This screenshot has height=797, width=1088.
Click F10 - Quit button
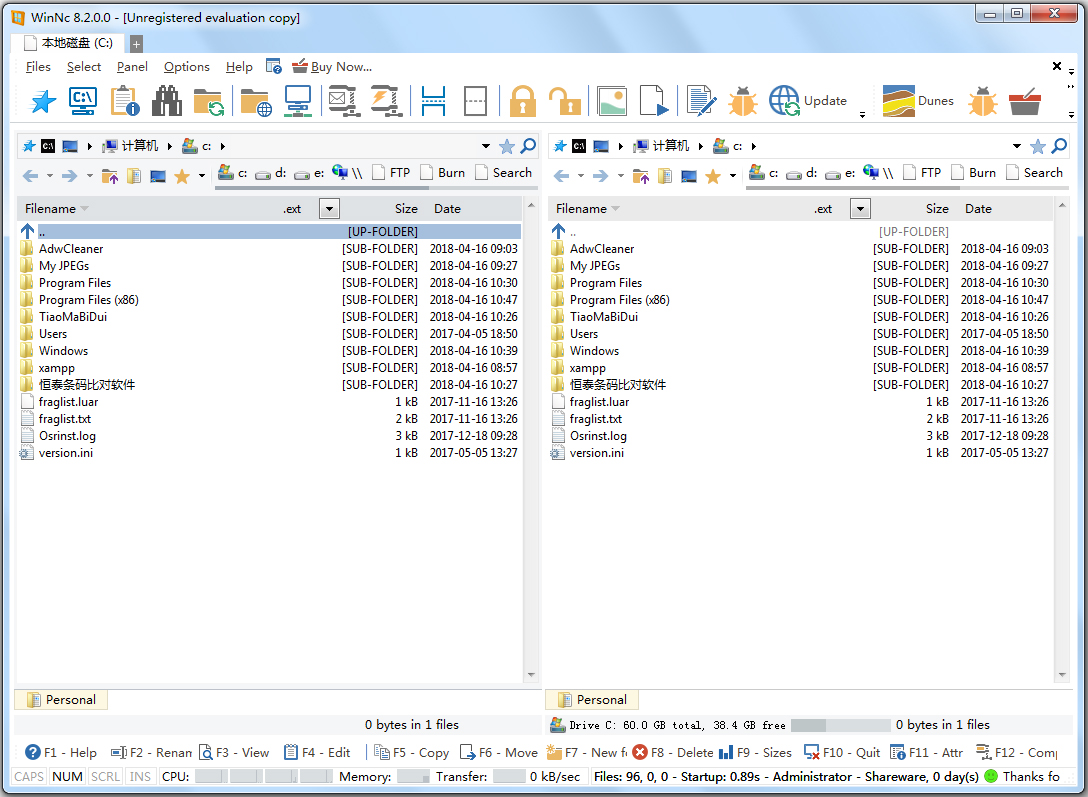[842, 753]
